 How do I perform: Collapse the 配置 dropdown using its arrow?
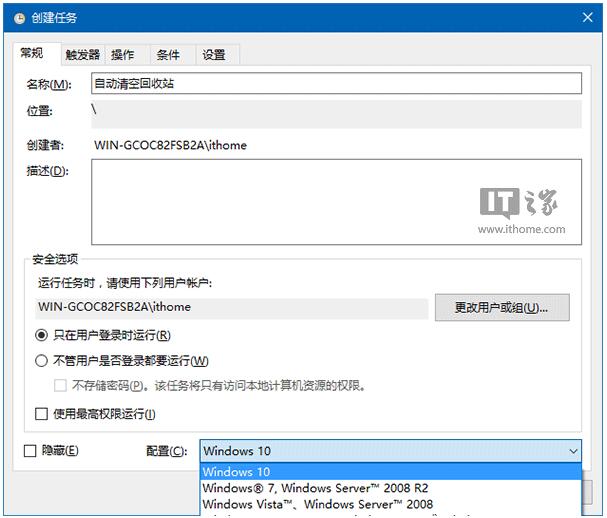[571, 451]
